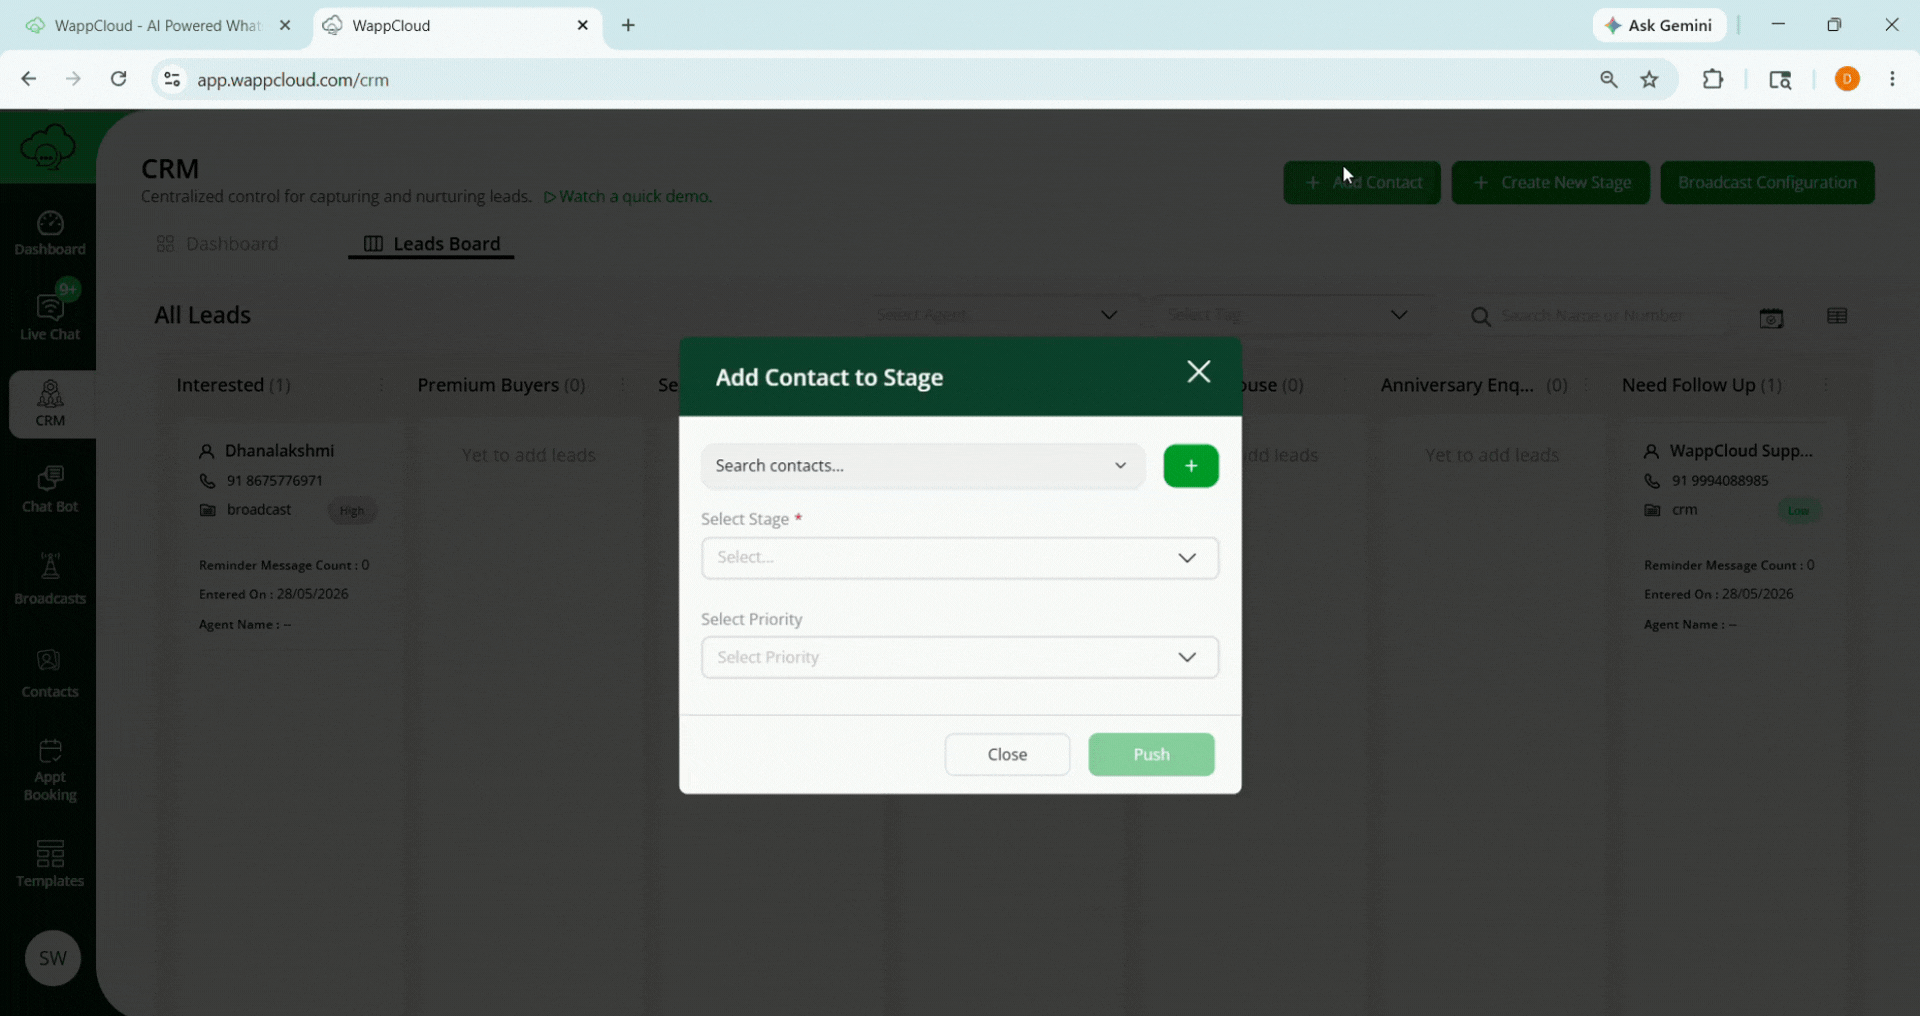The height and width of the screenshot is (1016, 1920).
Task: Expand the Select Stage dropdown
Action: tap(959, 558)
